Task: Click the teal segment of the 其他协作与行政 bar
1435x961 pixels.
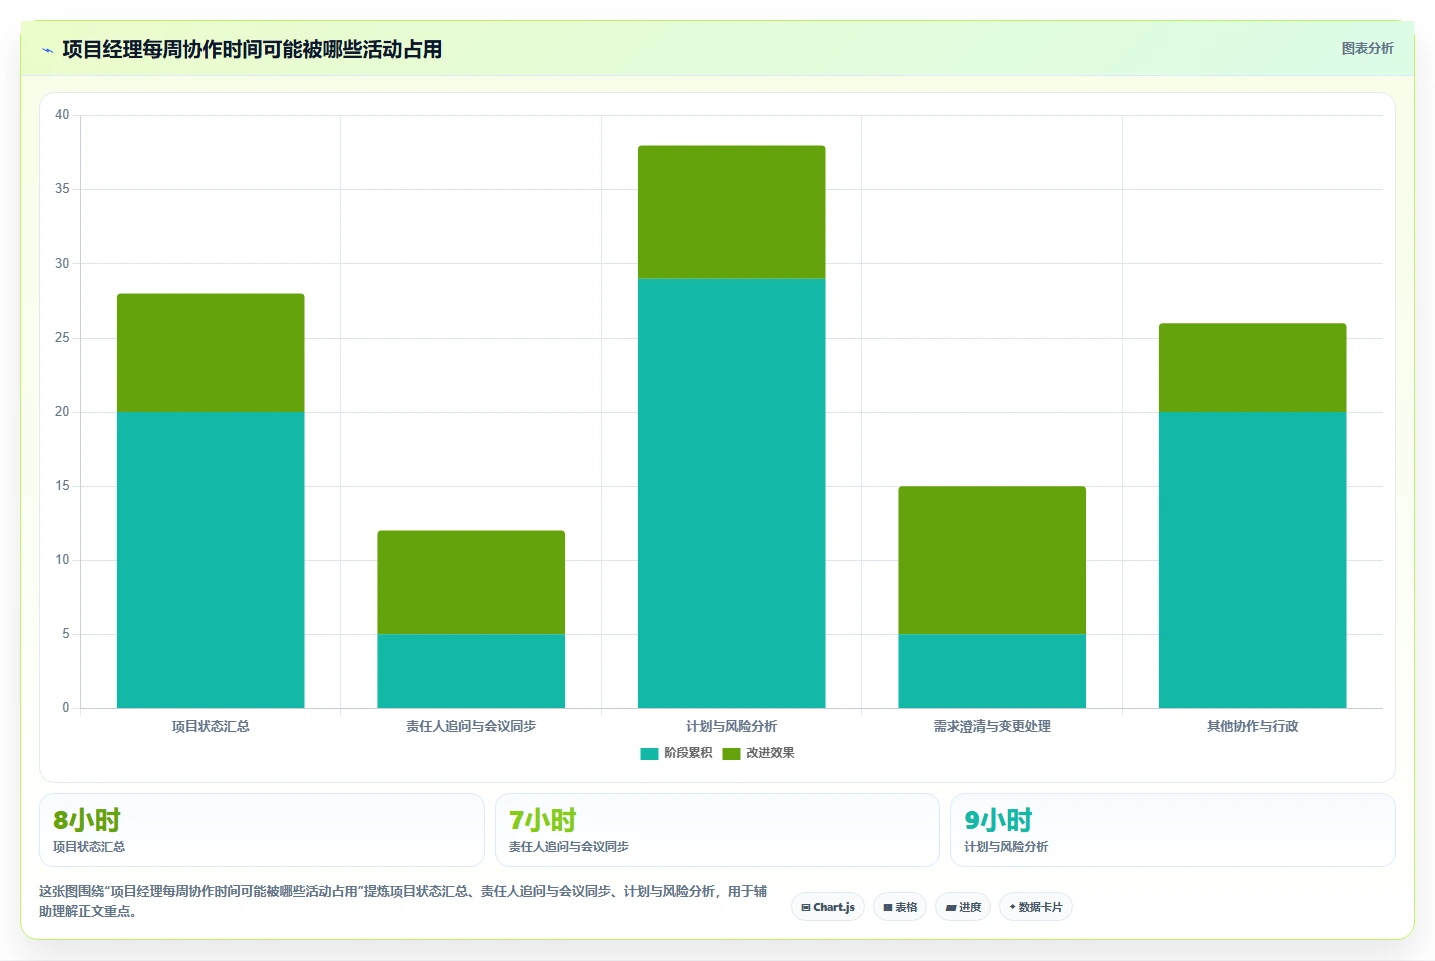Action: pos(1253,560)
